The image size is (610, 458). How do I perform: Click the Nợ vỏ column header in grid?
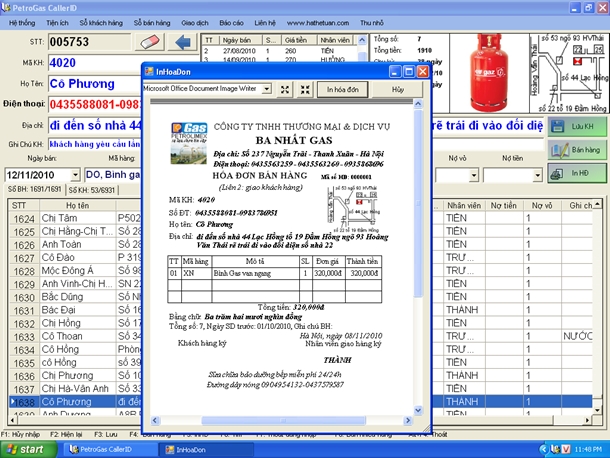coord(542,205)
